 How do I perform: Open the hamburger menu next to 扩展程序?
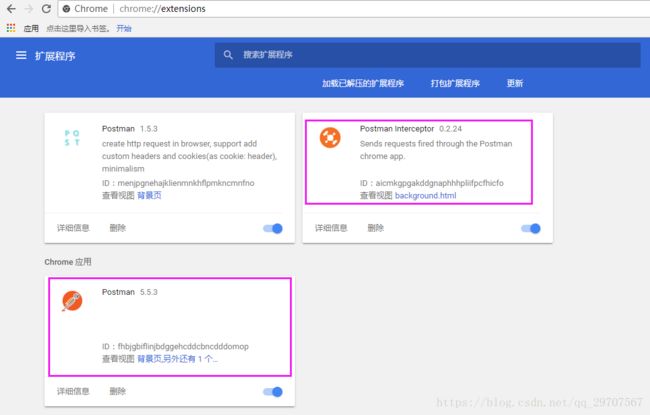21,55
